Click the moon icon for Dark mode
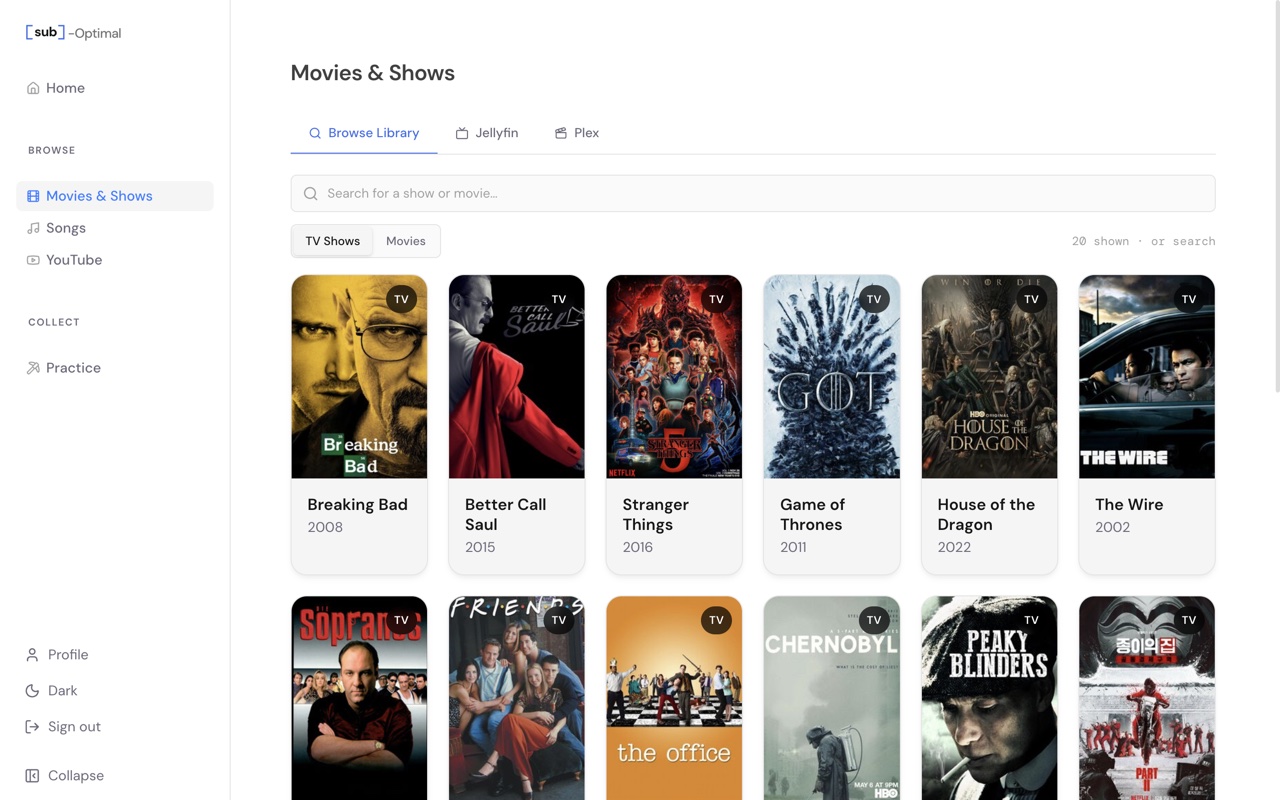The width and height of the screenshot is (1280, 800). click(x=32, y=691)
